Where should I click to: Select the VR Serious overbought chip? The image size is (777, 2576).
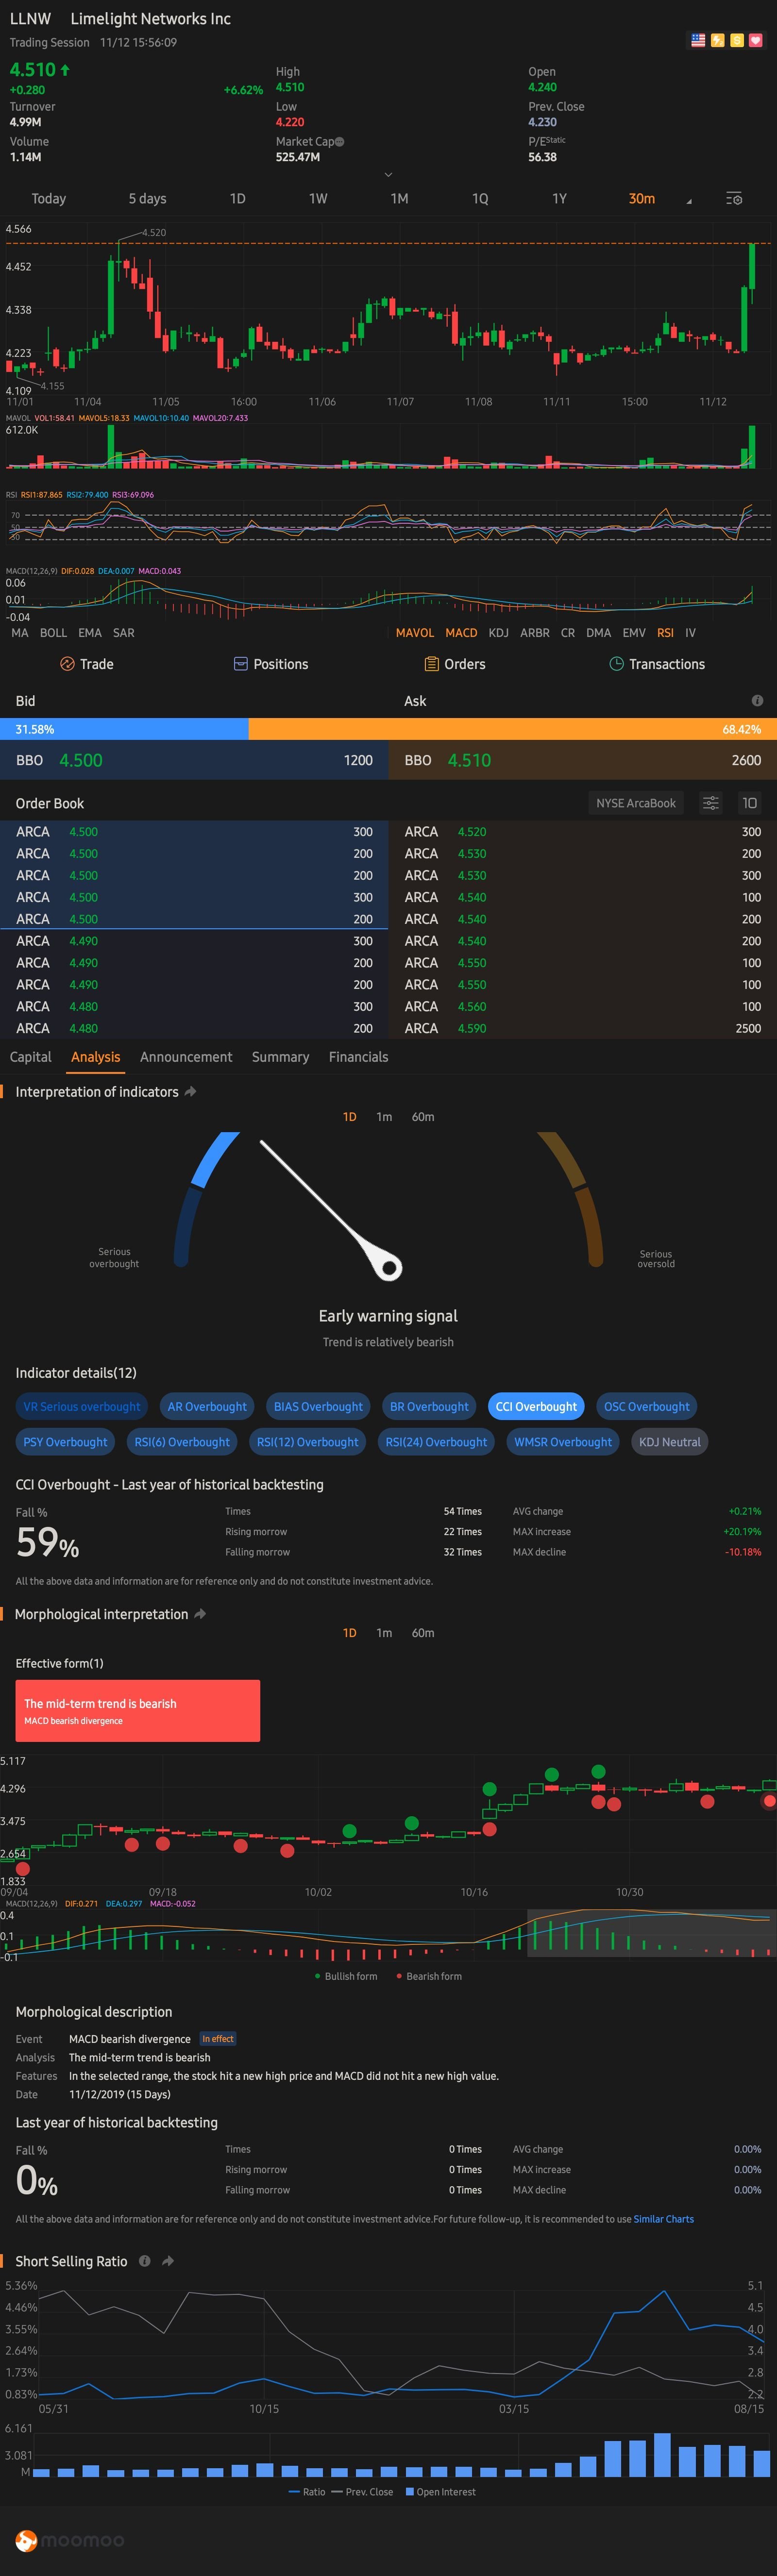(x=82, y=1406)
